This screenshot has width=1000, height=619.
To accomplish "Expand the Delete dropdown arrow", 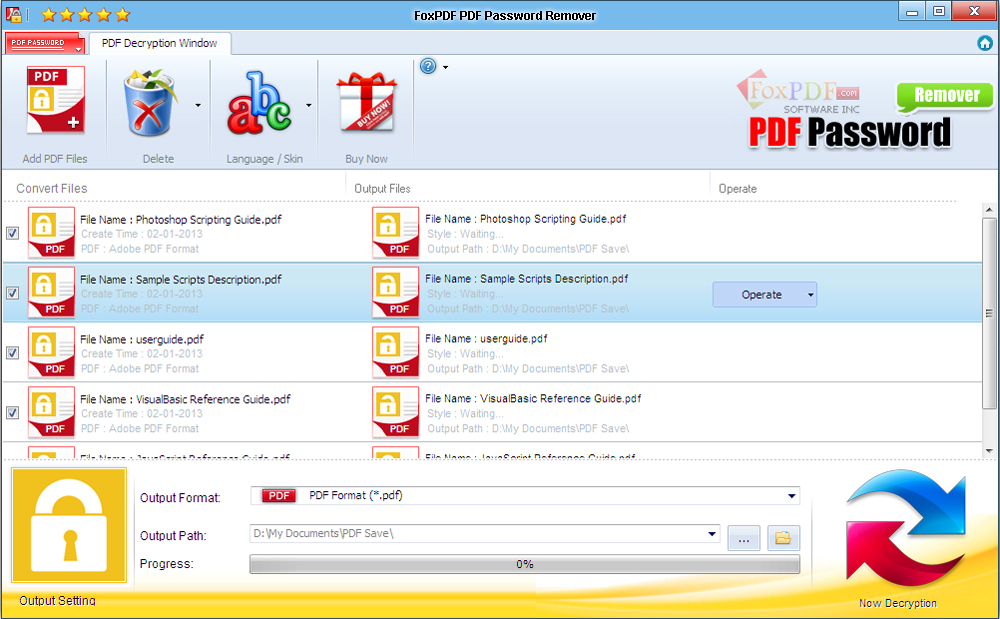I will [198, 105].
